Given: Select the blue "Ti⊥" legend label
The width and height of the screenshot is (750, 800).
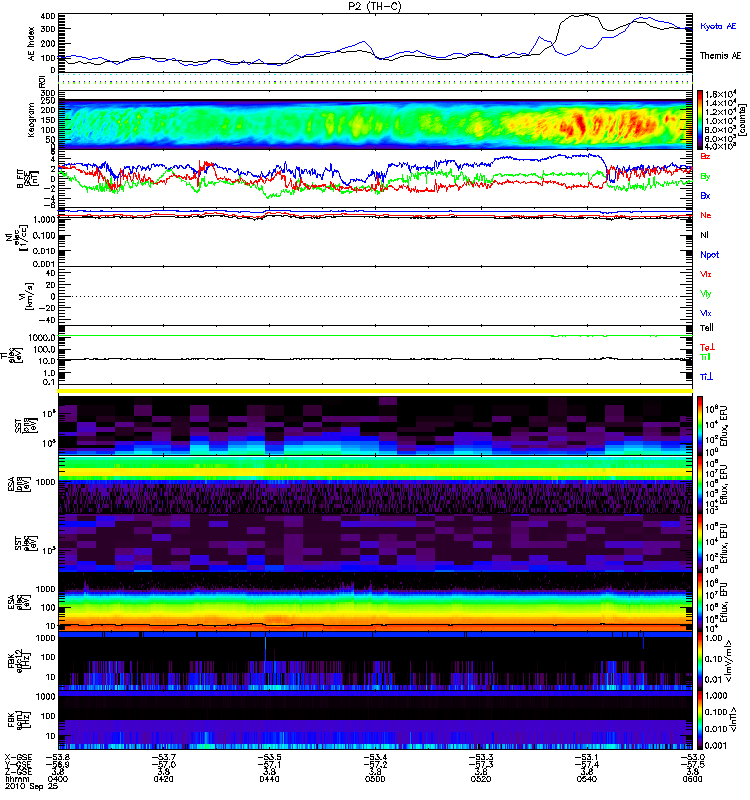Looking at the screenshot, I should (x=706, y=377).
